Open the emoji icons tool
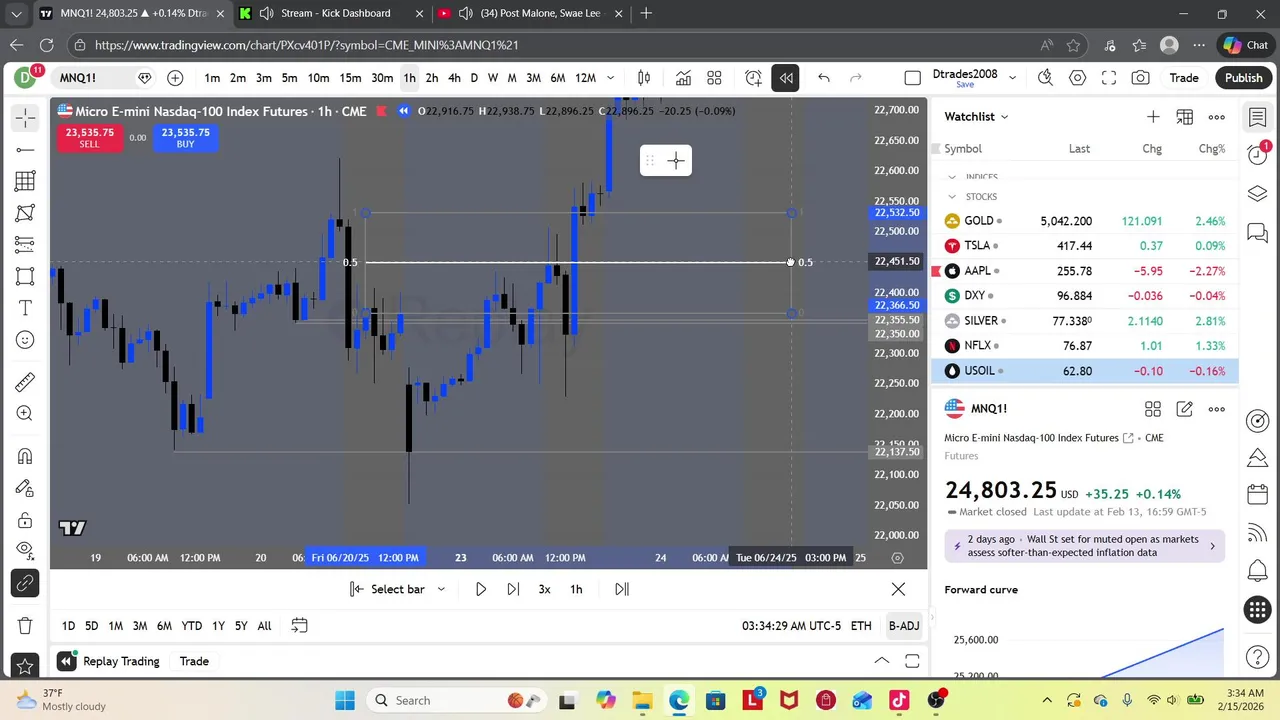 coord(25,340)
